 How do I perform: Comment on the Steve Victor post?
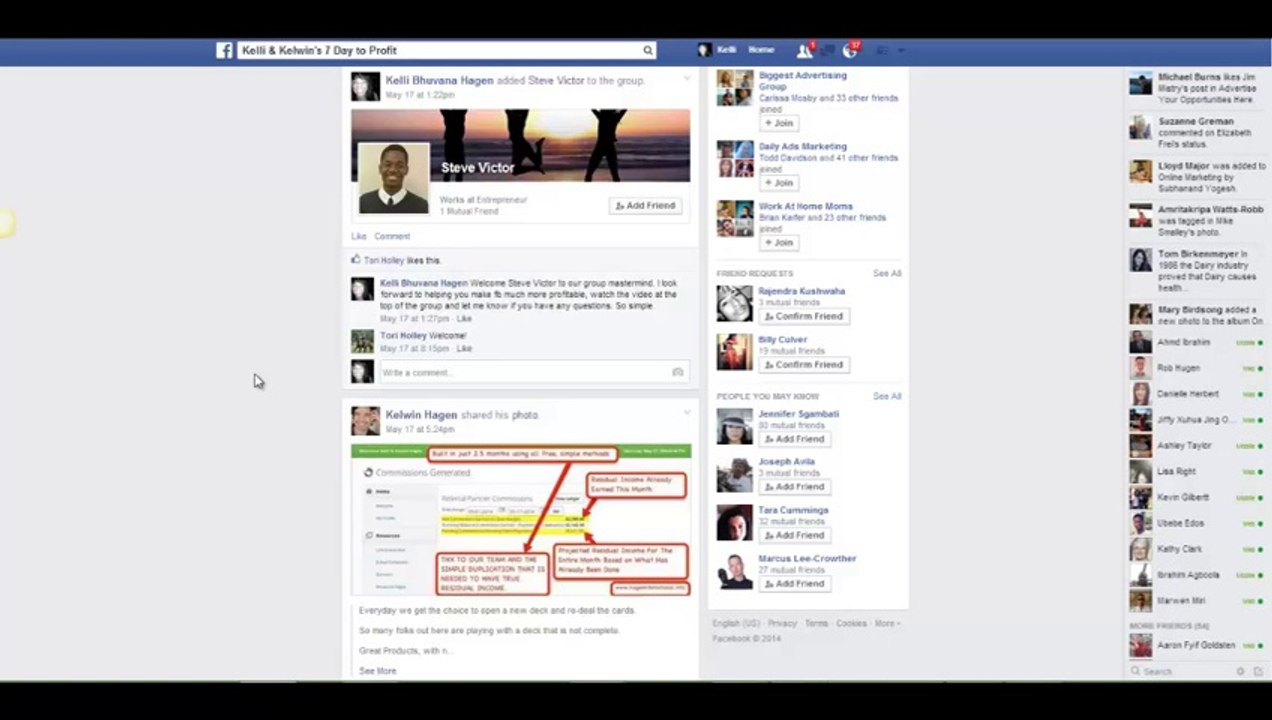[392, 236]
